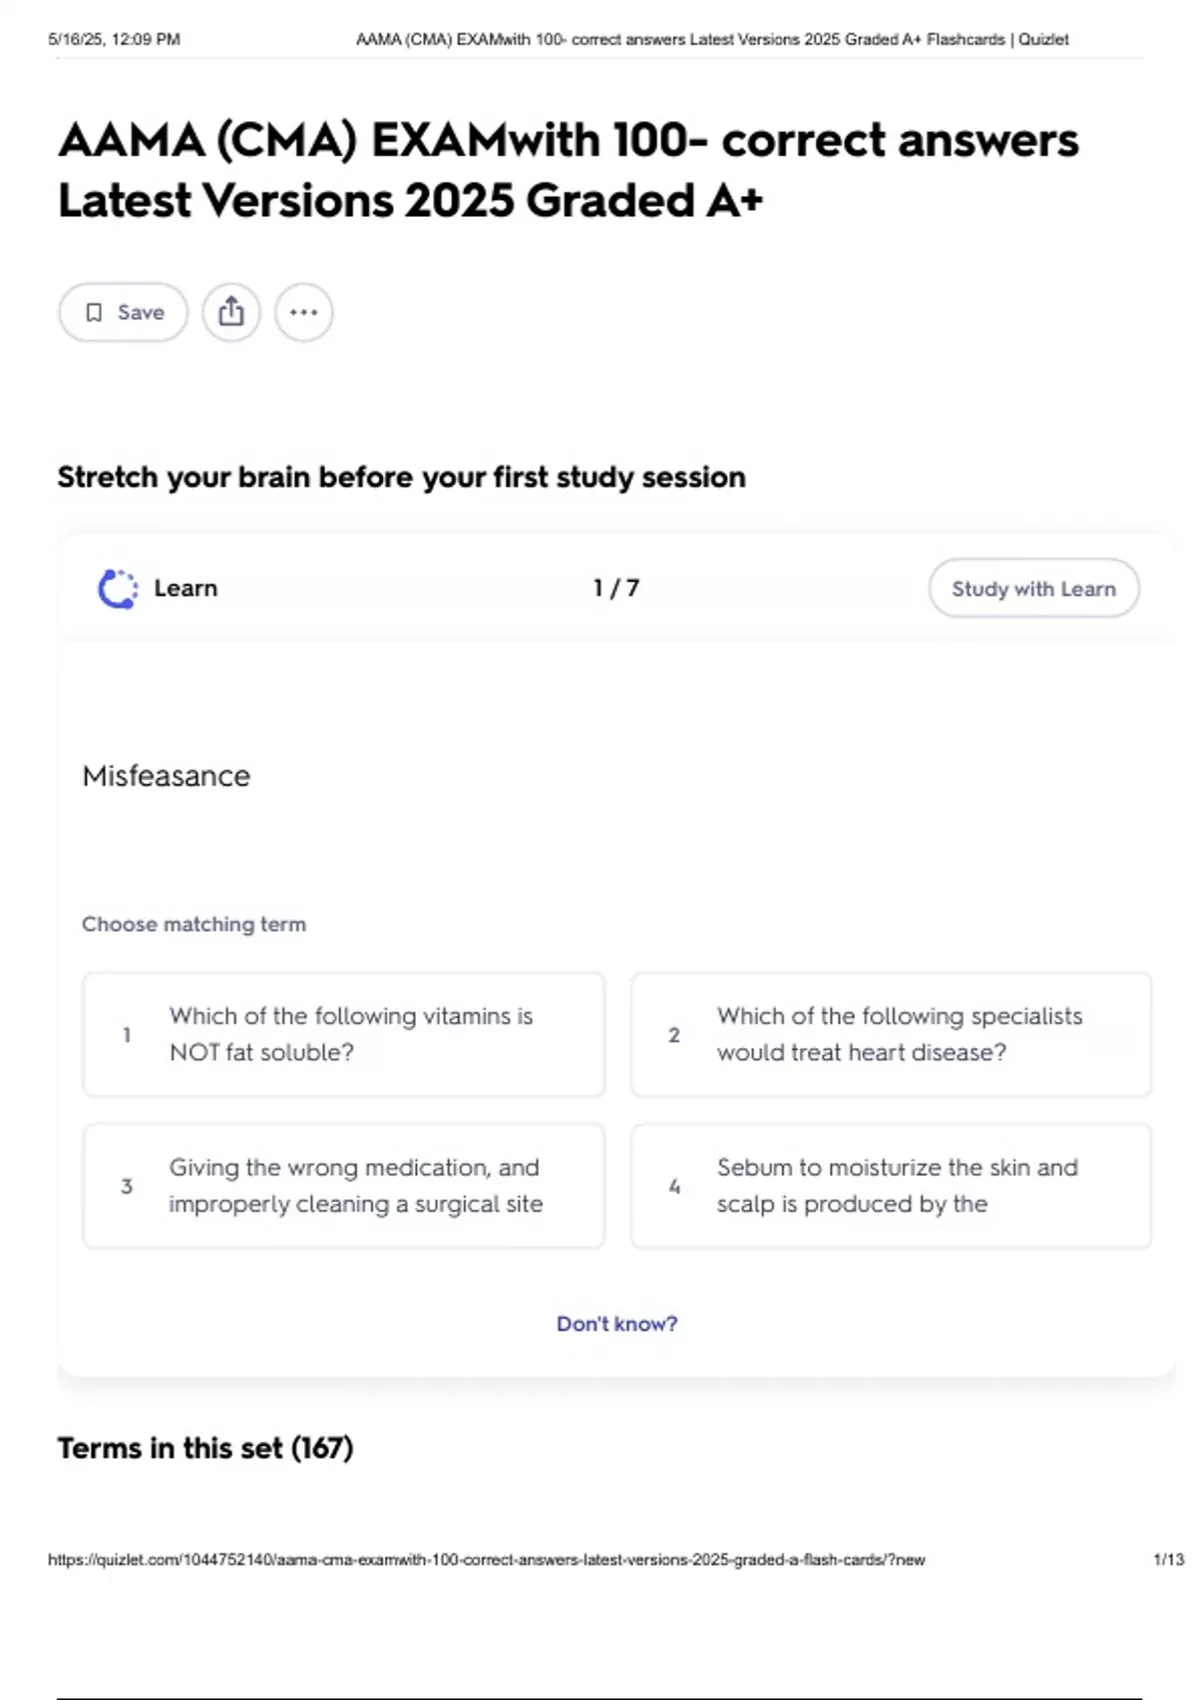1200x1700 pixels.
Task: Click the Misfeasance prompt term
Action: click(x=166, y=776)
